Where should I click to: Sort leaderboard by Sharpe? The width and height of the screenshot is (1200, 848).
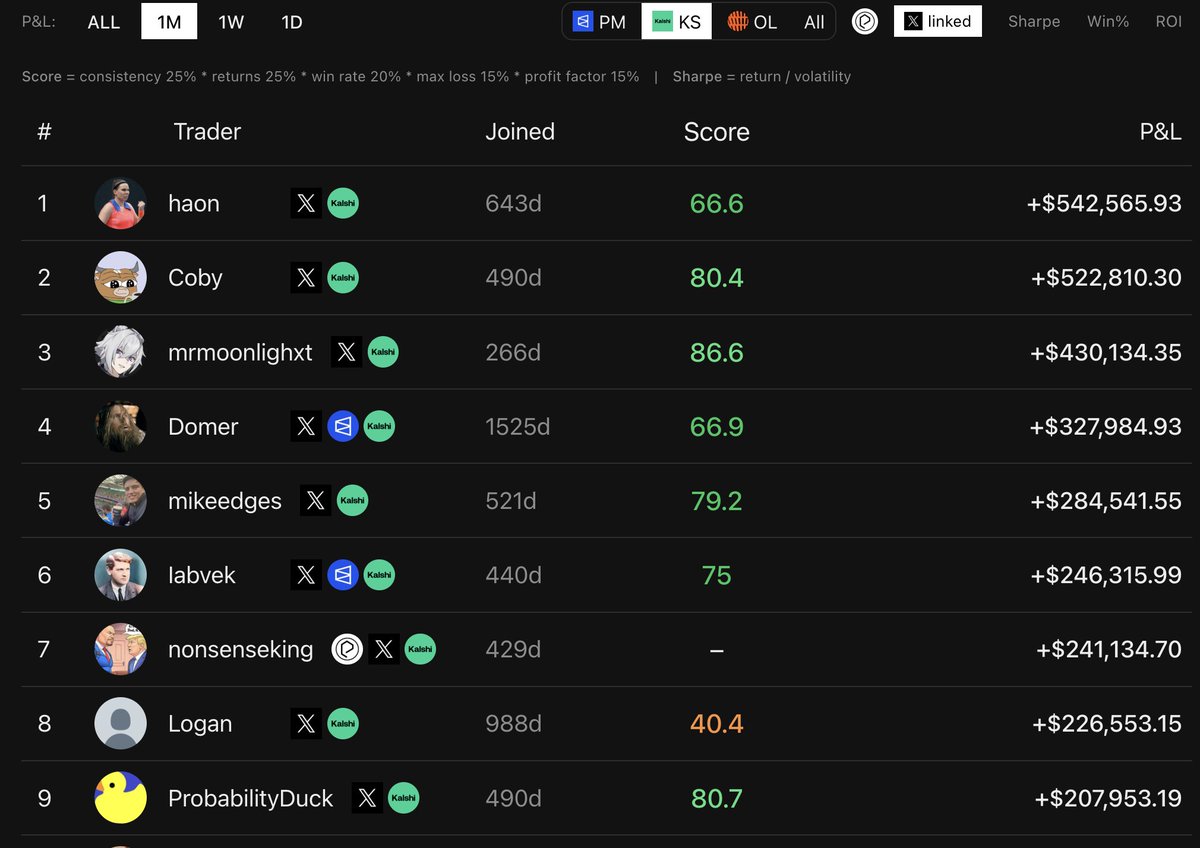click(1033, 21)
